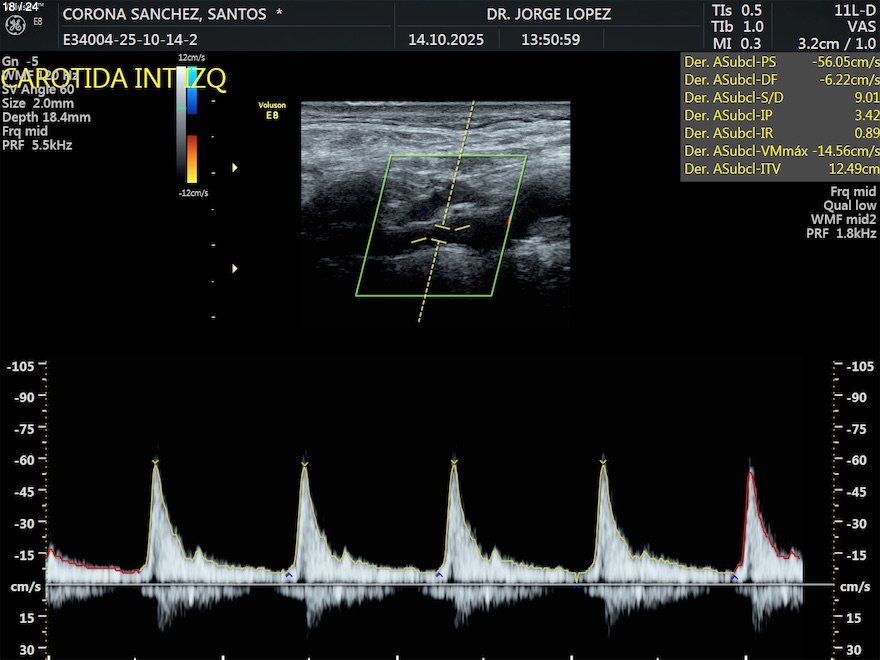This screenshot has width=880, height=660.
Task: Click the lower focal zone arrow marker
Action: 235,268
